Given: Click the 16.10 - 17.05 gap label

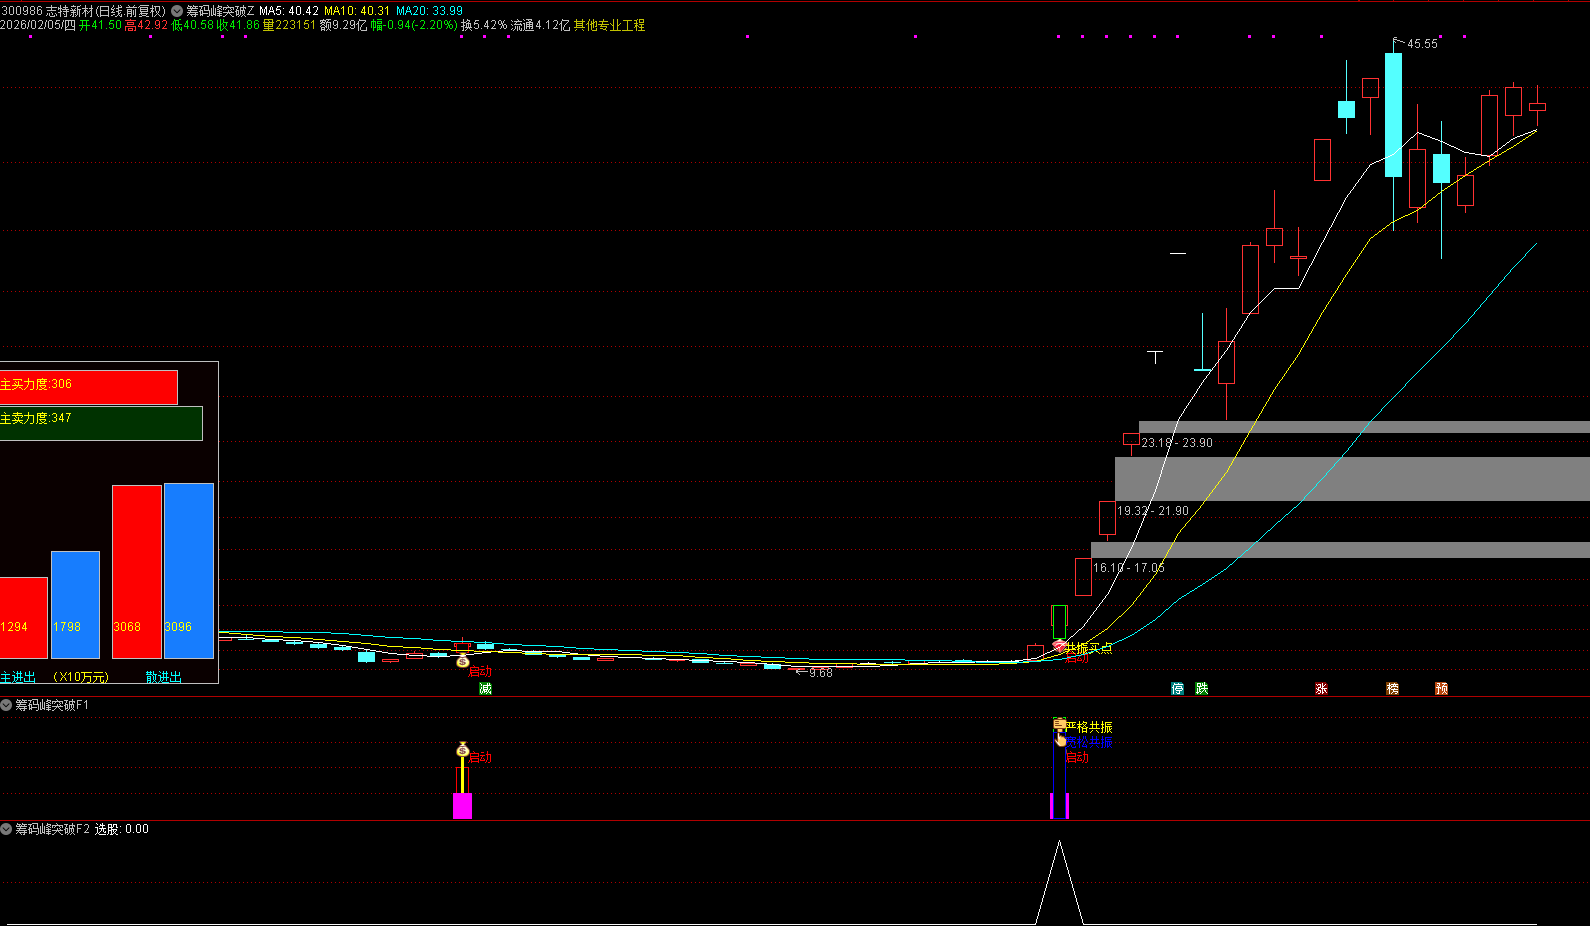Looking at the screenshot, I should tap(1129, 568).
